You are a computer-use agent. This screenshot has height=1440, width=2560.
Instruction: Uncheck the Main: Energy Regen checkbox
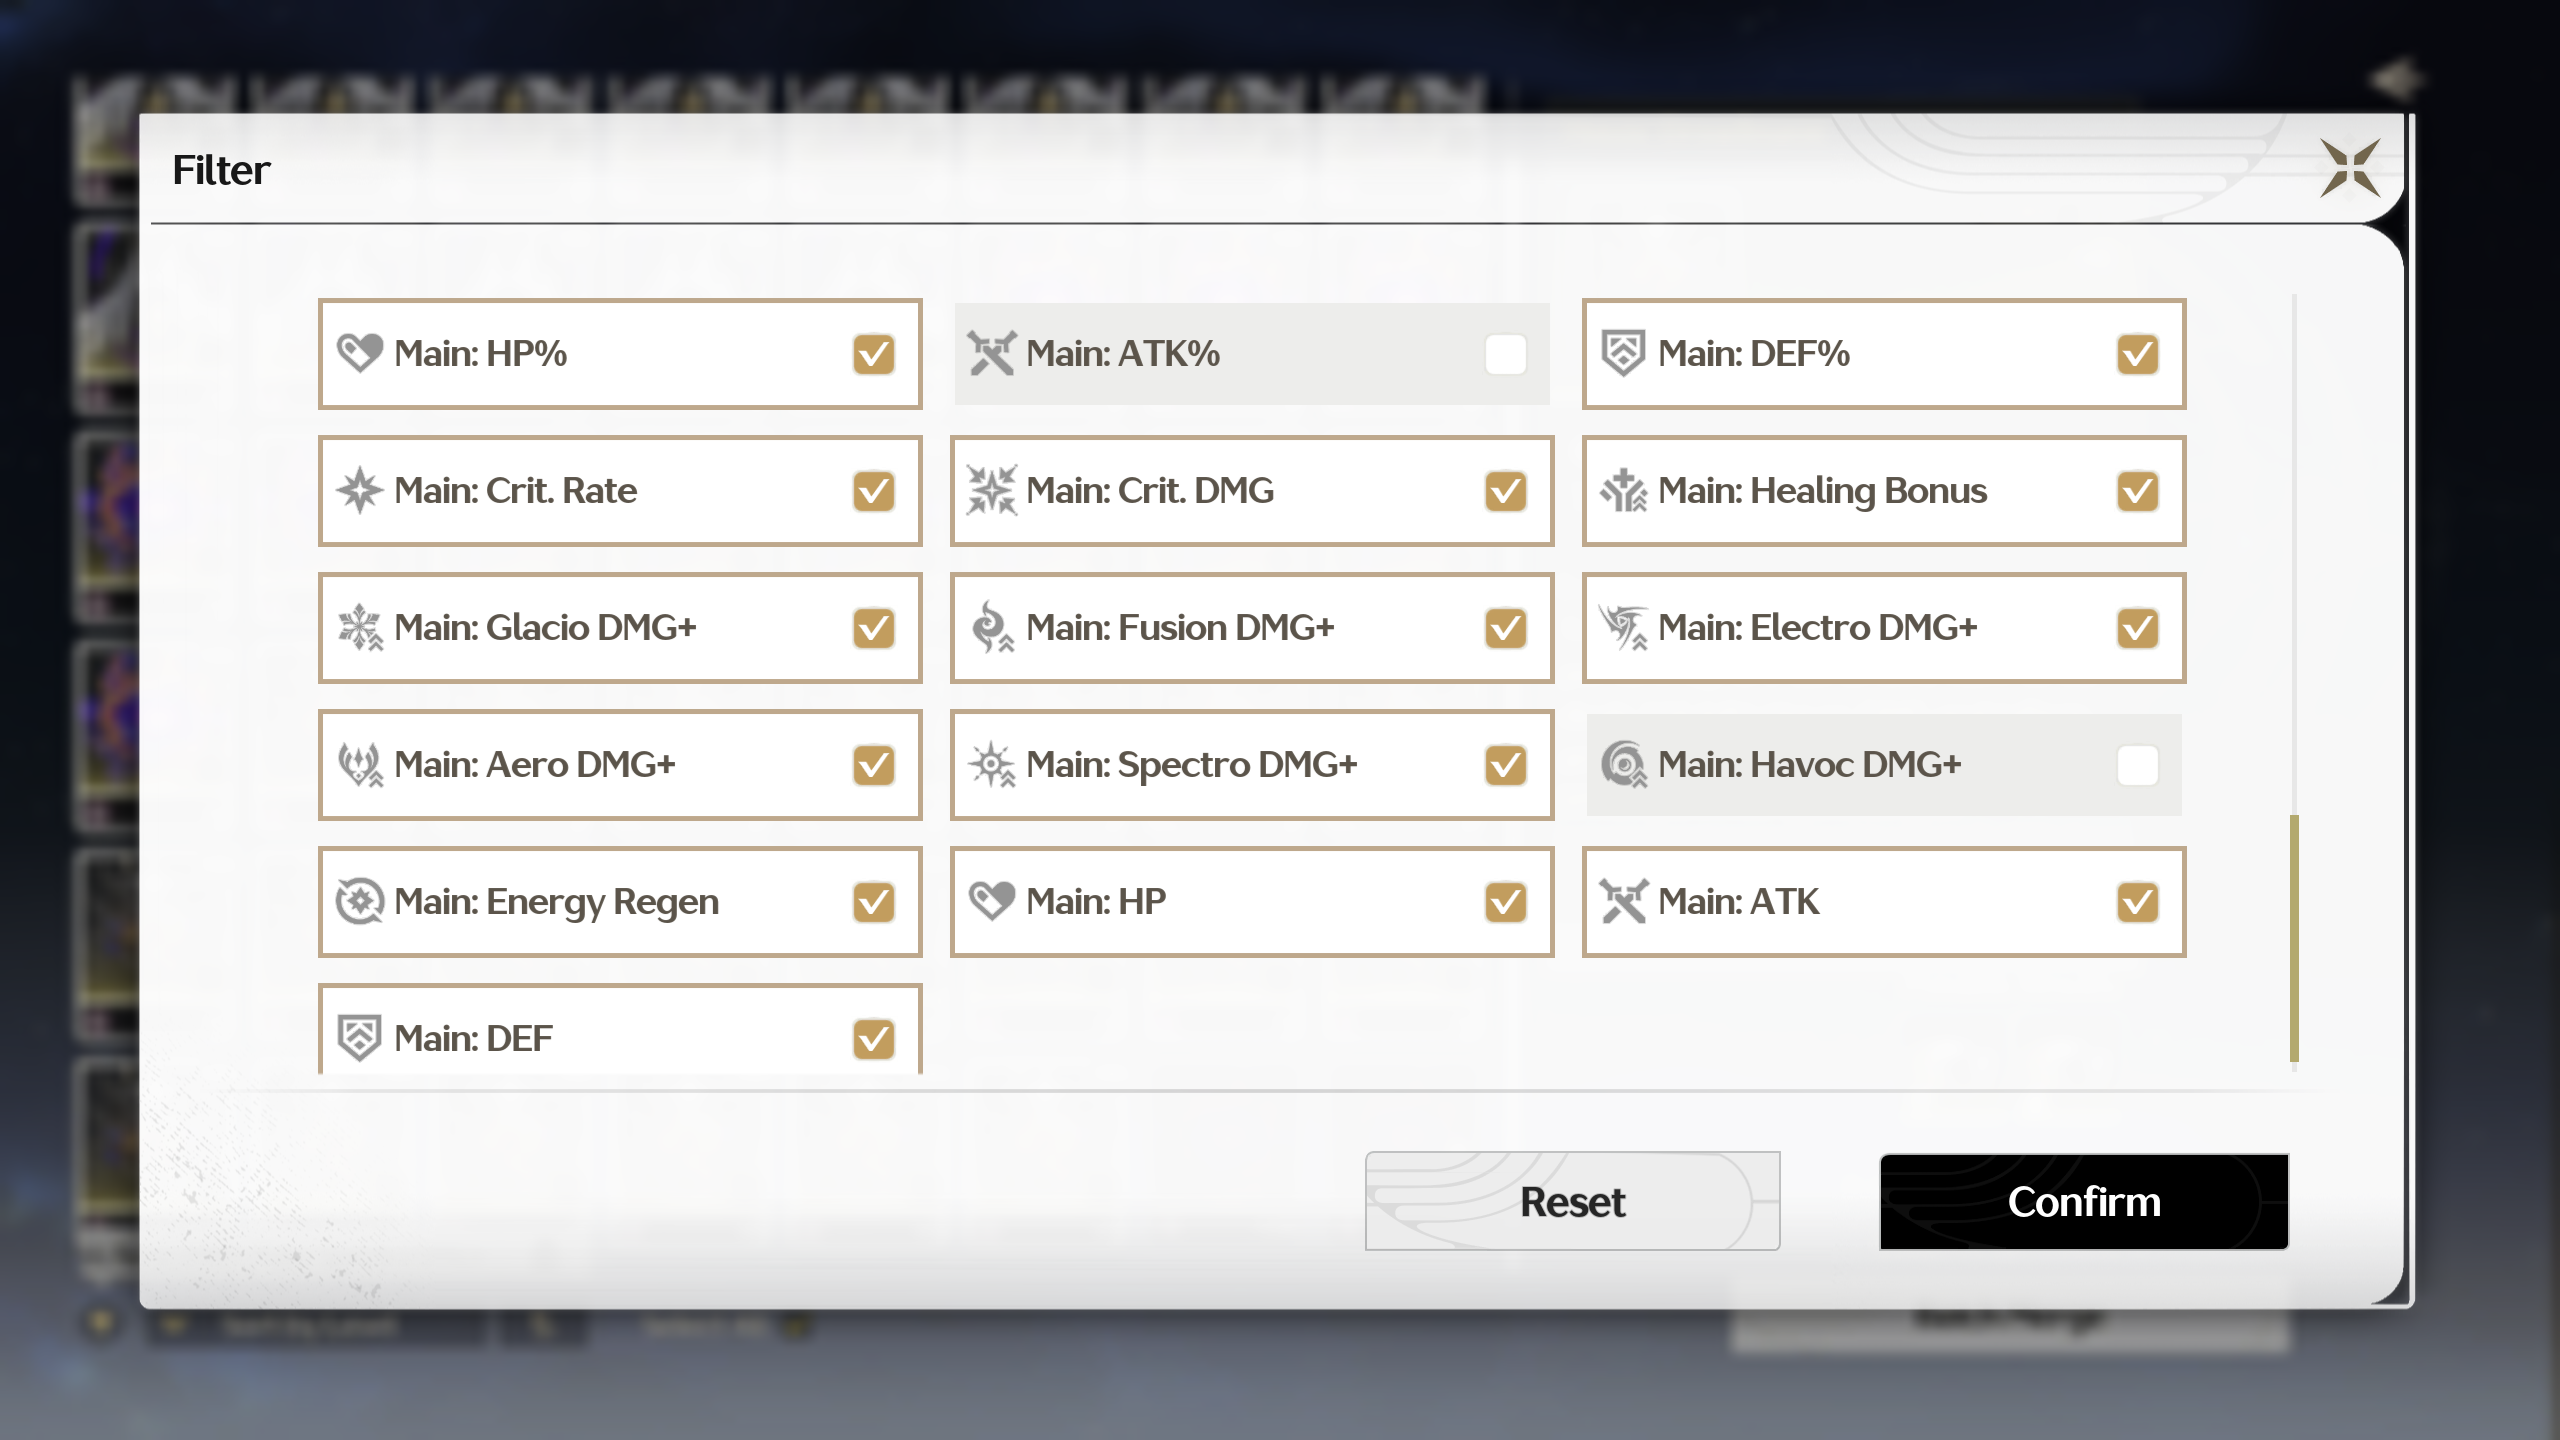coord(873,902)
